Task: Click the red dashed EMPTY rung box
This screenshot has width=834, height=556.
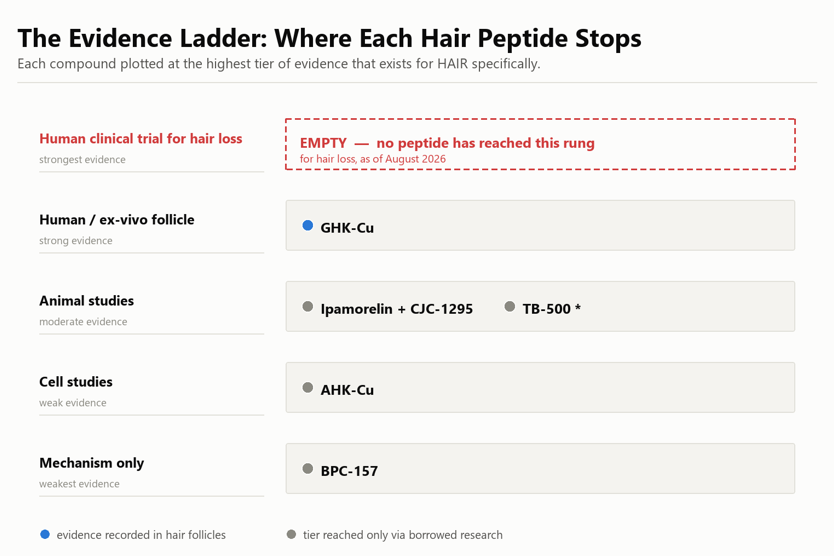Action: [540, 144]
